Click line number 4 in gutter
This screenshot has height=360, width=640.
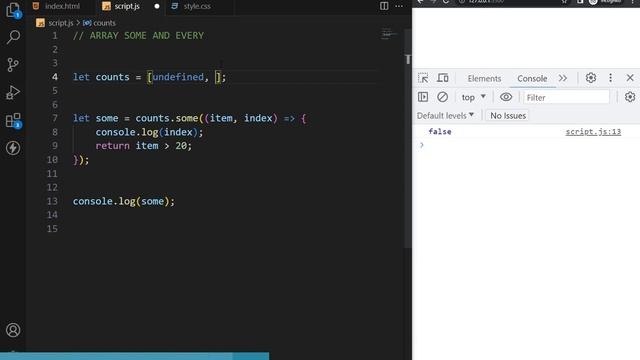pos(55,77)
